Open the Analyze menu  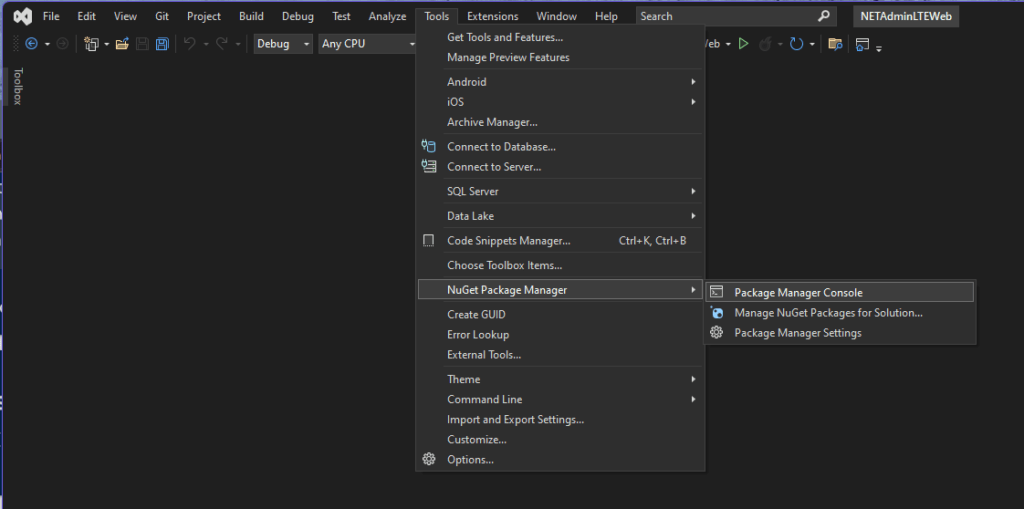coord(387,16)
